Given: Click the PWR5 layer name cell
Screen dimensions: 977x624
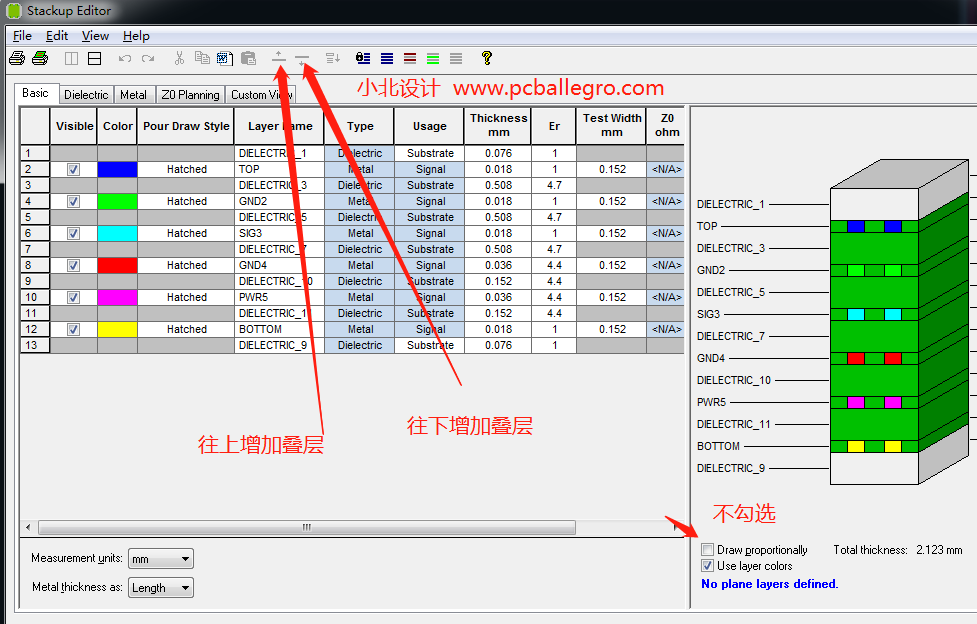Looking at the screenshot, I should tap(279, 297).
